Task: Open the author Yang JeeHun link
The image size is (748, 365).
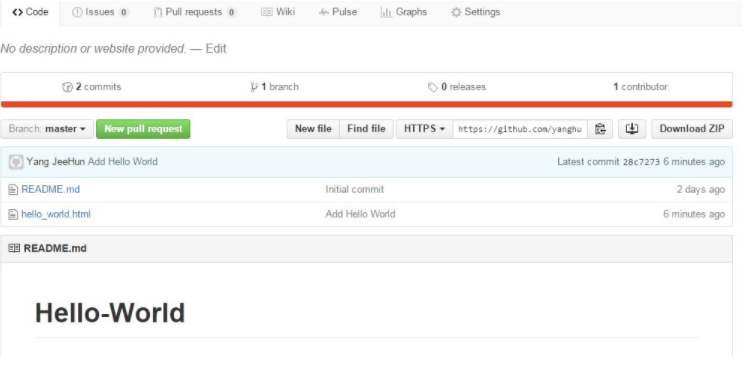Action: [x=56, y=162]
